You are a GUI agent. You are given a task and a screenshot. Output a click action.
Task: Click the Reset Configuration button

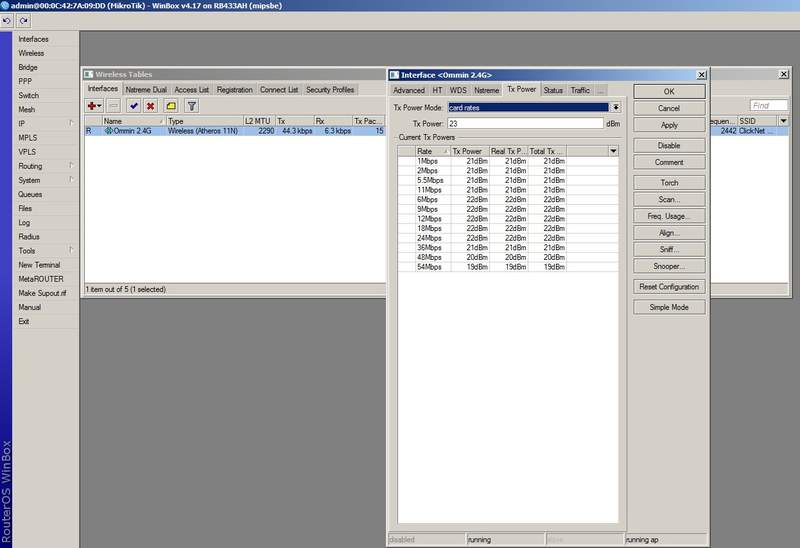669,287
